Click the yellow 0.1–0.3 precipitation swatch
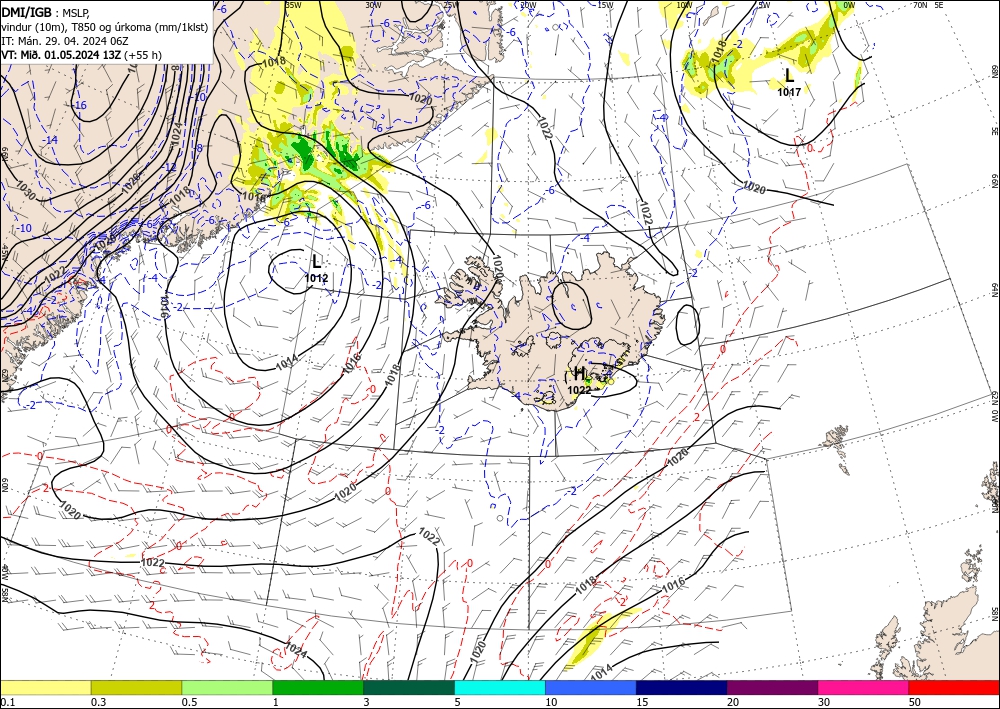 (x=45, y=687)
